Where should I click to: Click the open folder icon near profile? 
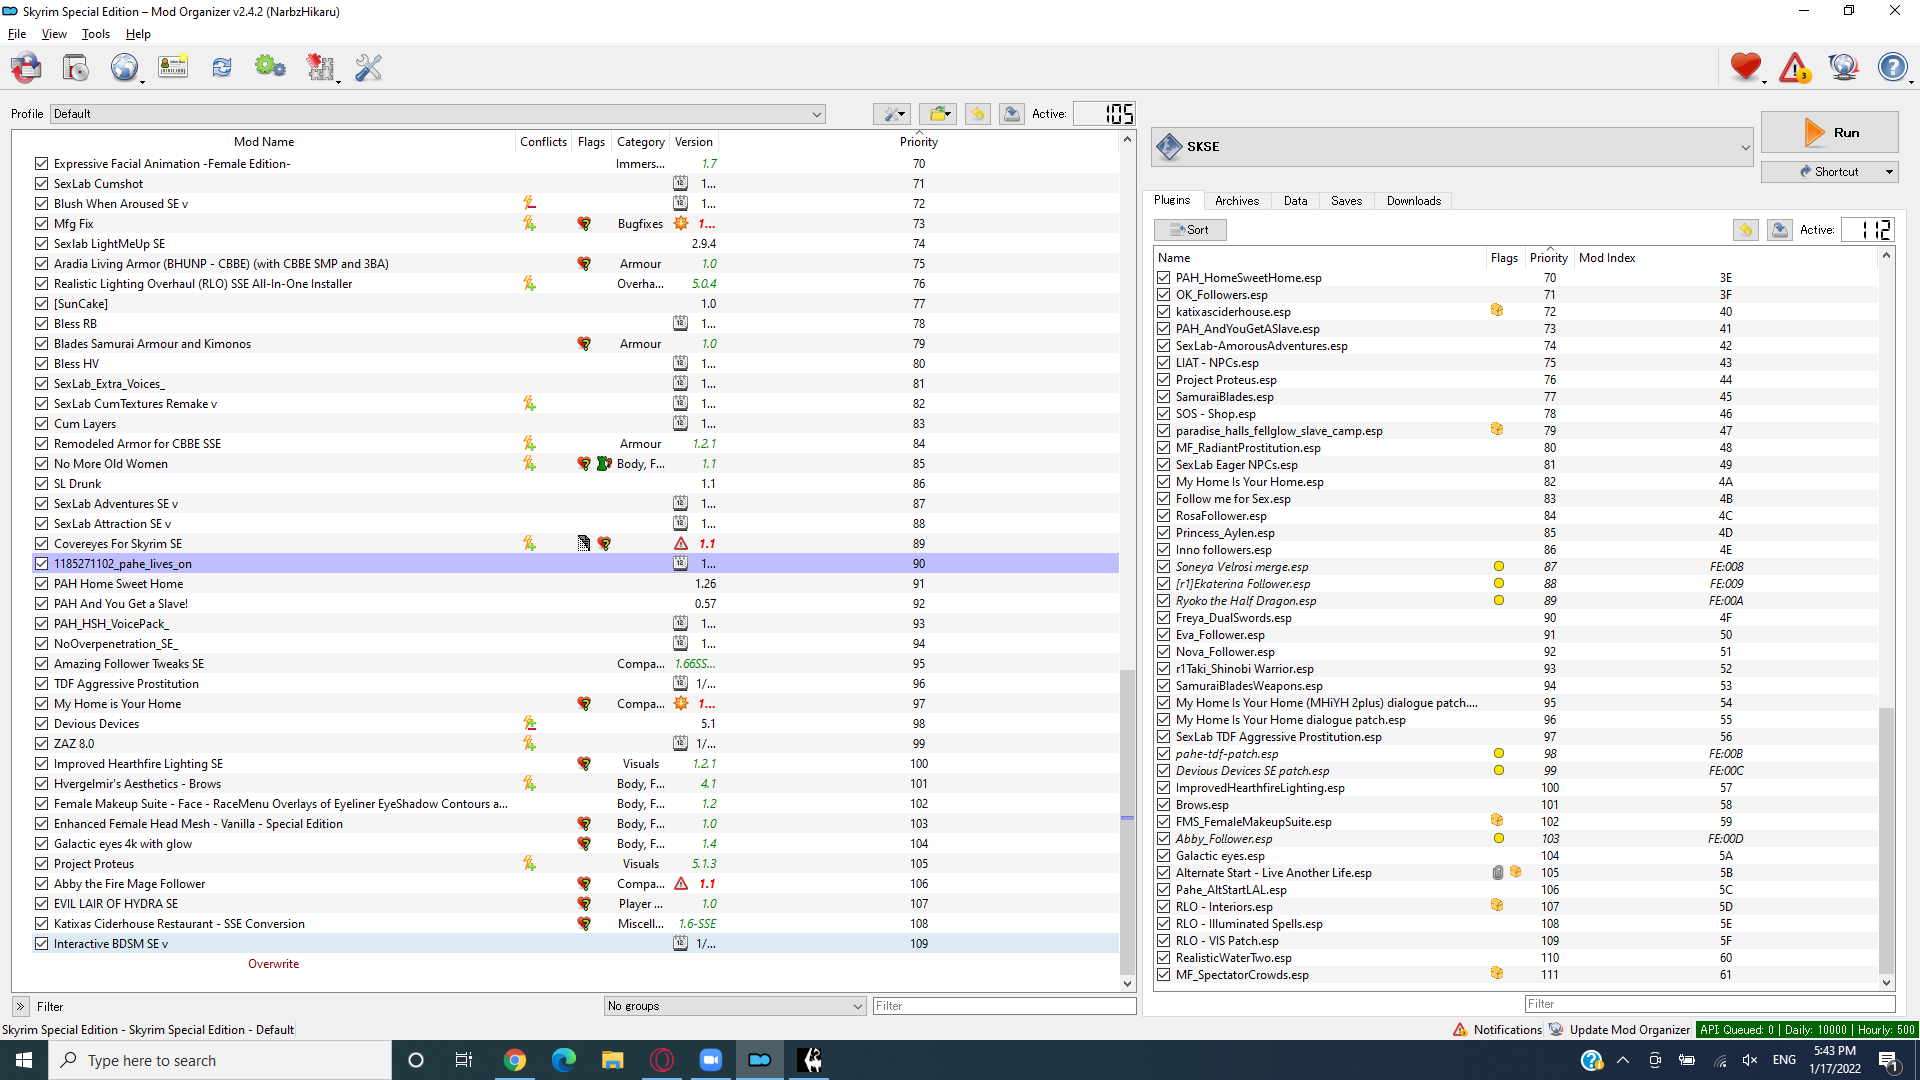click(938, 114)
